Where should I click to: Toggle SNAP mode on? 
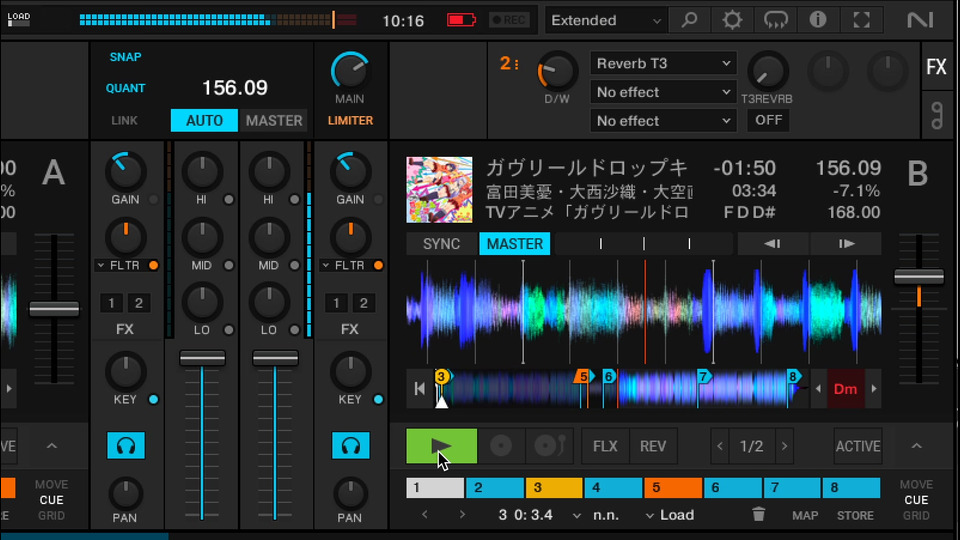point(126,57)
